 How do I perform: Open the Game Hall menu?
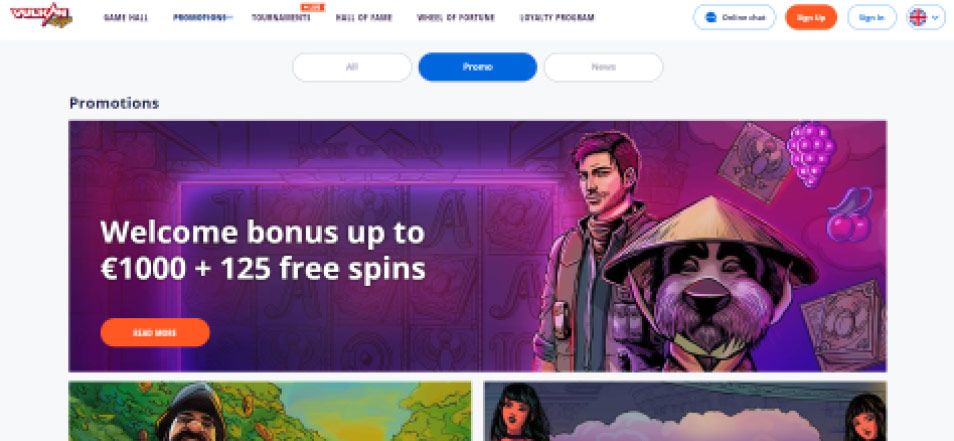coord(126,18)
